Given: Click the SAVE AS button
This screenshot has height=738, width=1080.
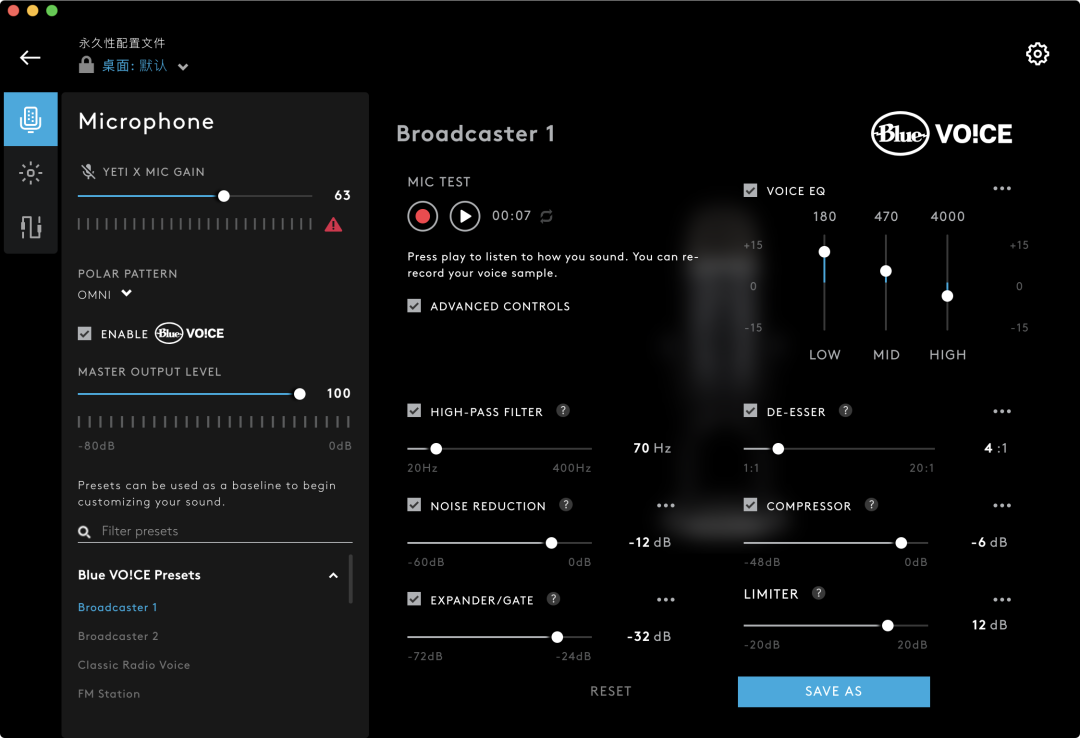Looking at the screenshot, I should point(833,691).
